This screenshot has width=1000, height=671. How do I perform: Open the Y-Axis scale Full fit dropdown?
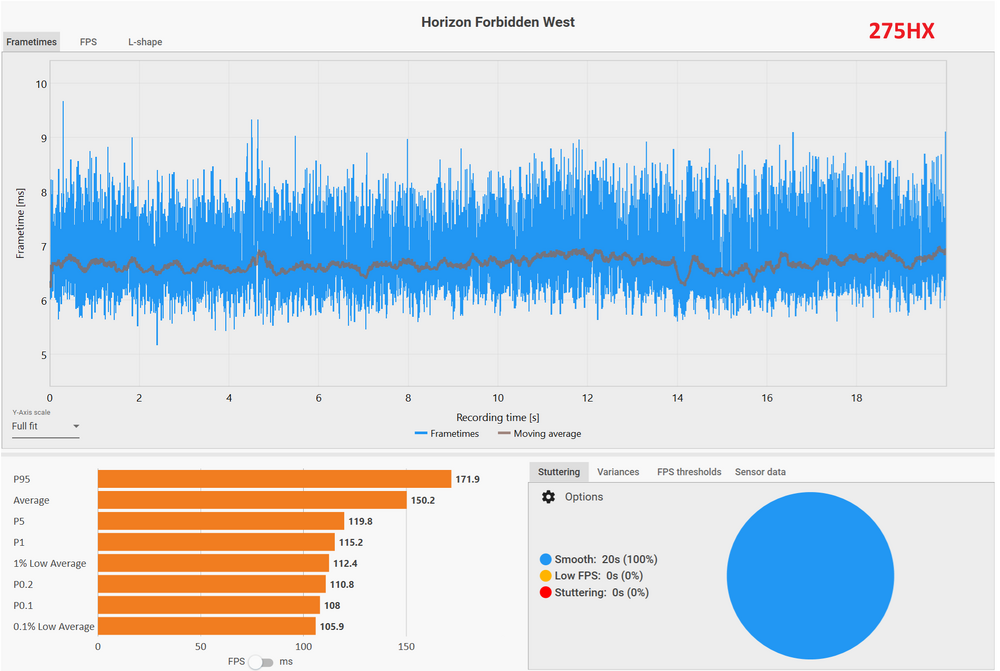45,426
